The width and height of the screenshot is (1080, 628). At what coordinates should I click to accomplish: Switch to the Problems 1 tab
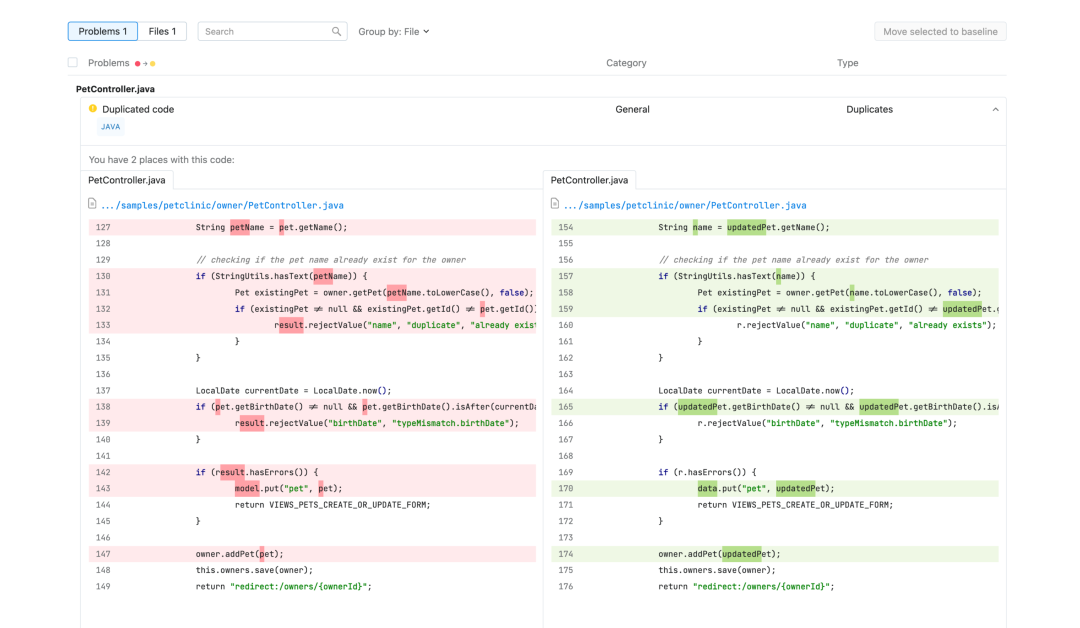(103, 32)
